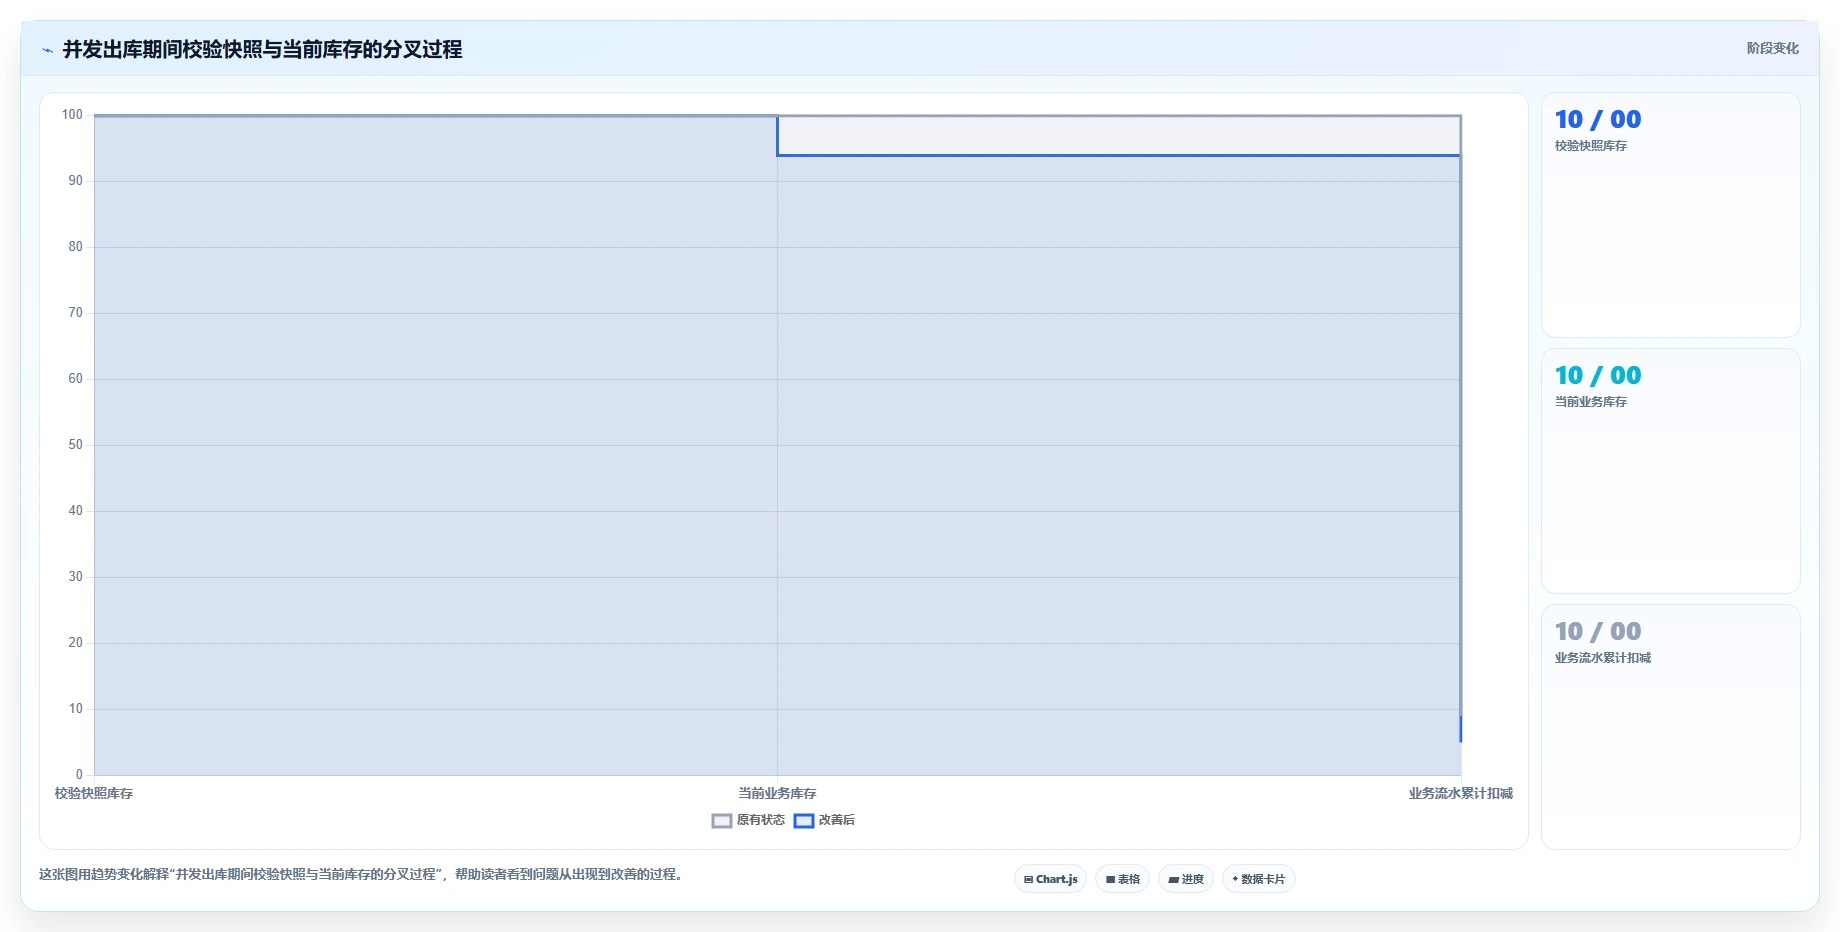This screenshot has width=1840, height=932.
Task: Click x-axis label 校验快照库存
Action: tap(94, 793)
